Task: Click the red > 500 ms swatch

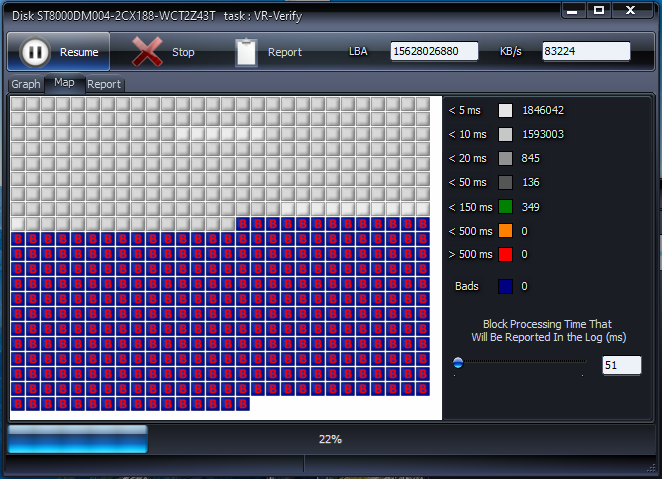Action: pyautogui.click(x=505, y=254)
